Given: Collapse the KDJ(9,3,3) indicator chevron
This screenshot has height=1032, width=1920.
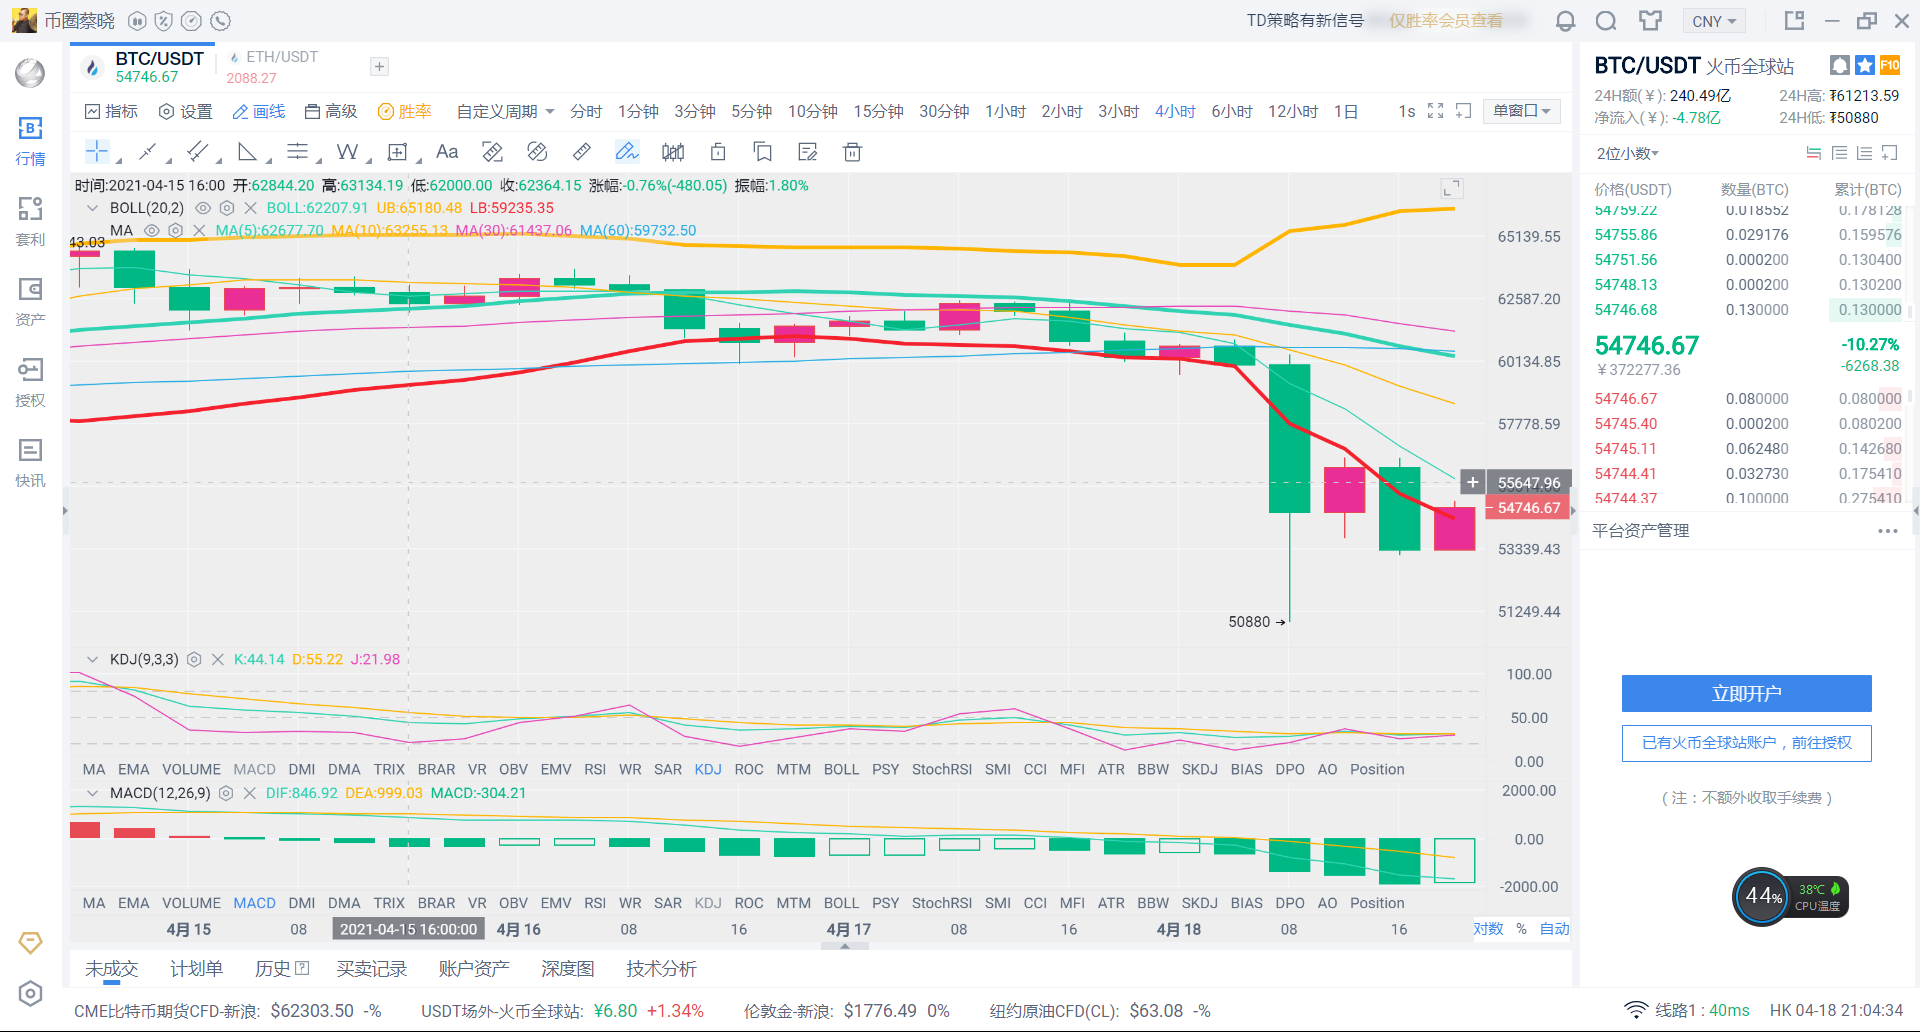Looking at the screenshot, I should [x=92, y=659].
